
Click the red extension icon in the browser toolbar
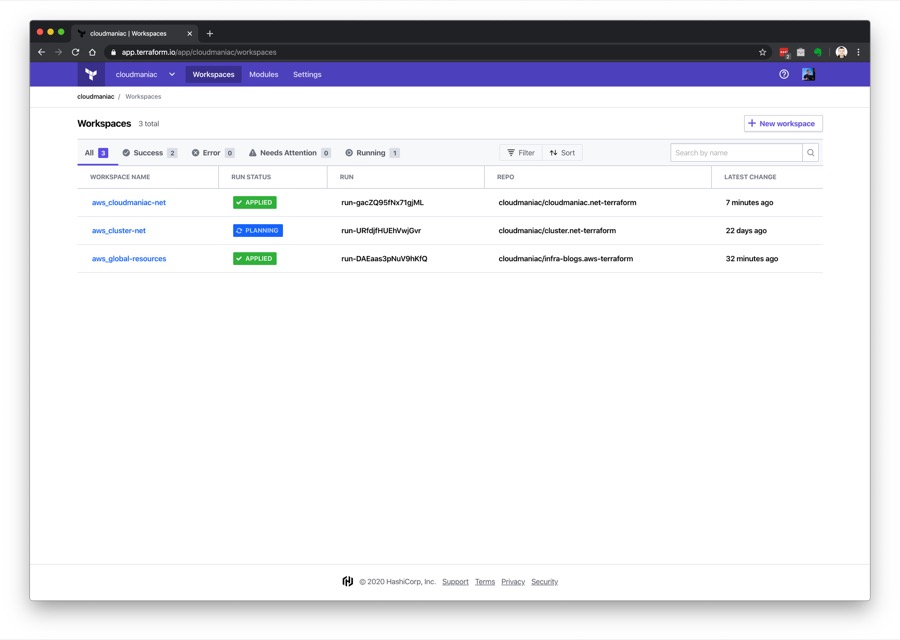coord(784,52)
